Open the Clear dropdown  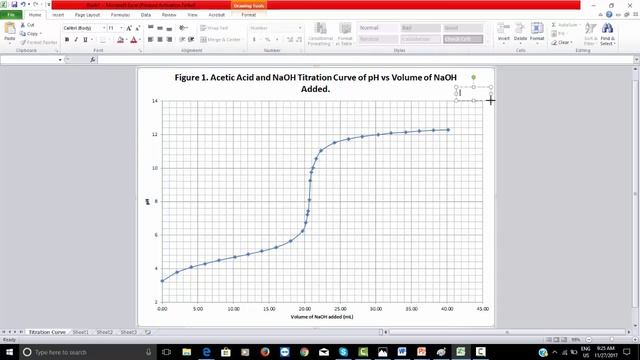coord(563,42)
